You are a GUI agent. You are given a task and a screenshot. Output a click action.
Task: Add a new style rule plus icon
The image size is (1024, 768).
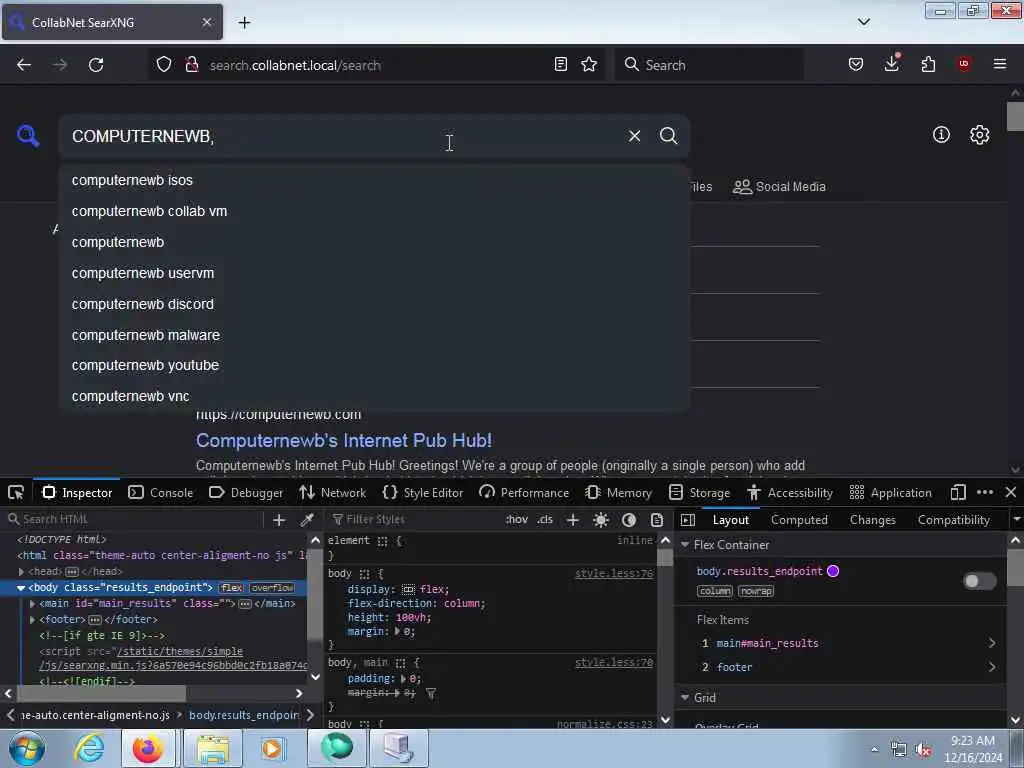pyautogui.click(x=573, y=520)
